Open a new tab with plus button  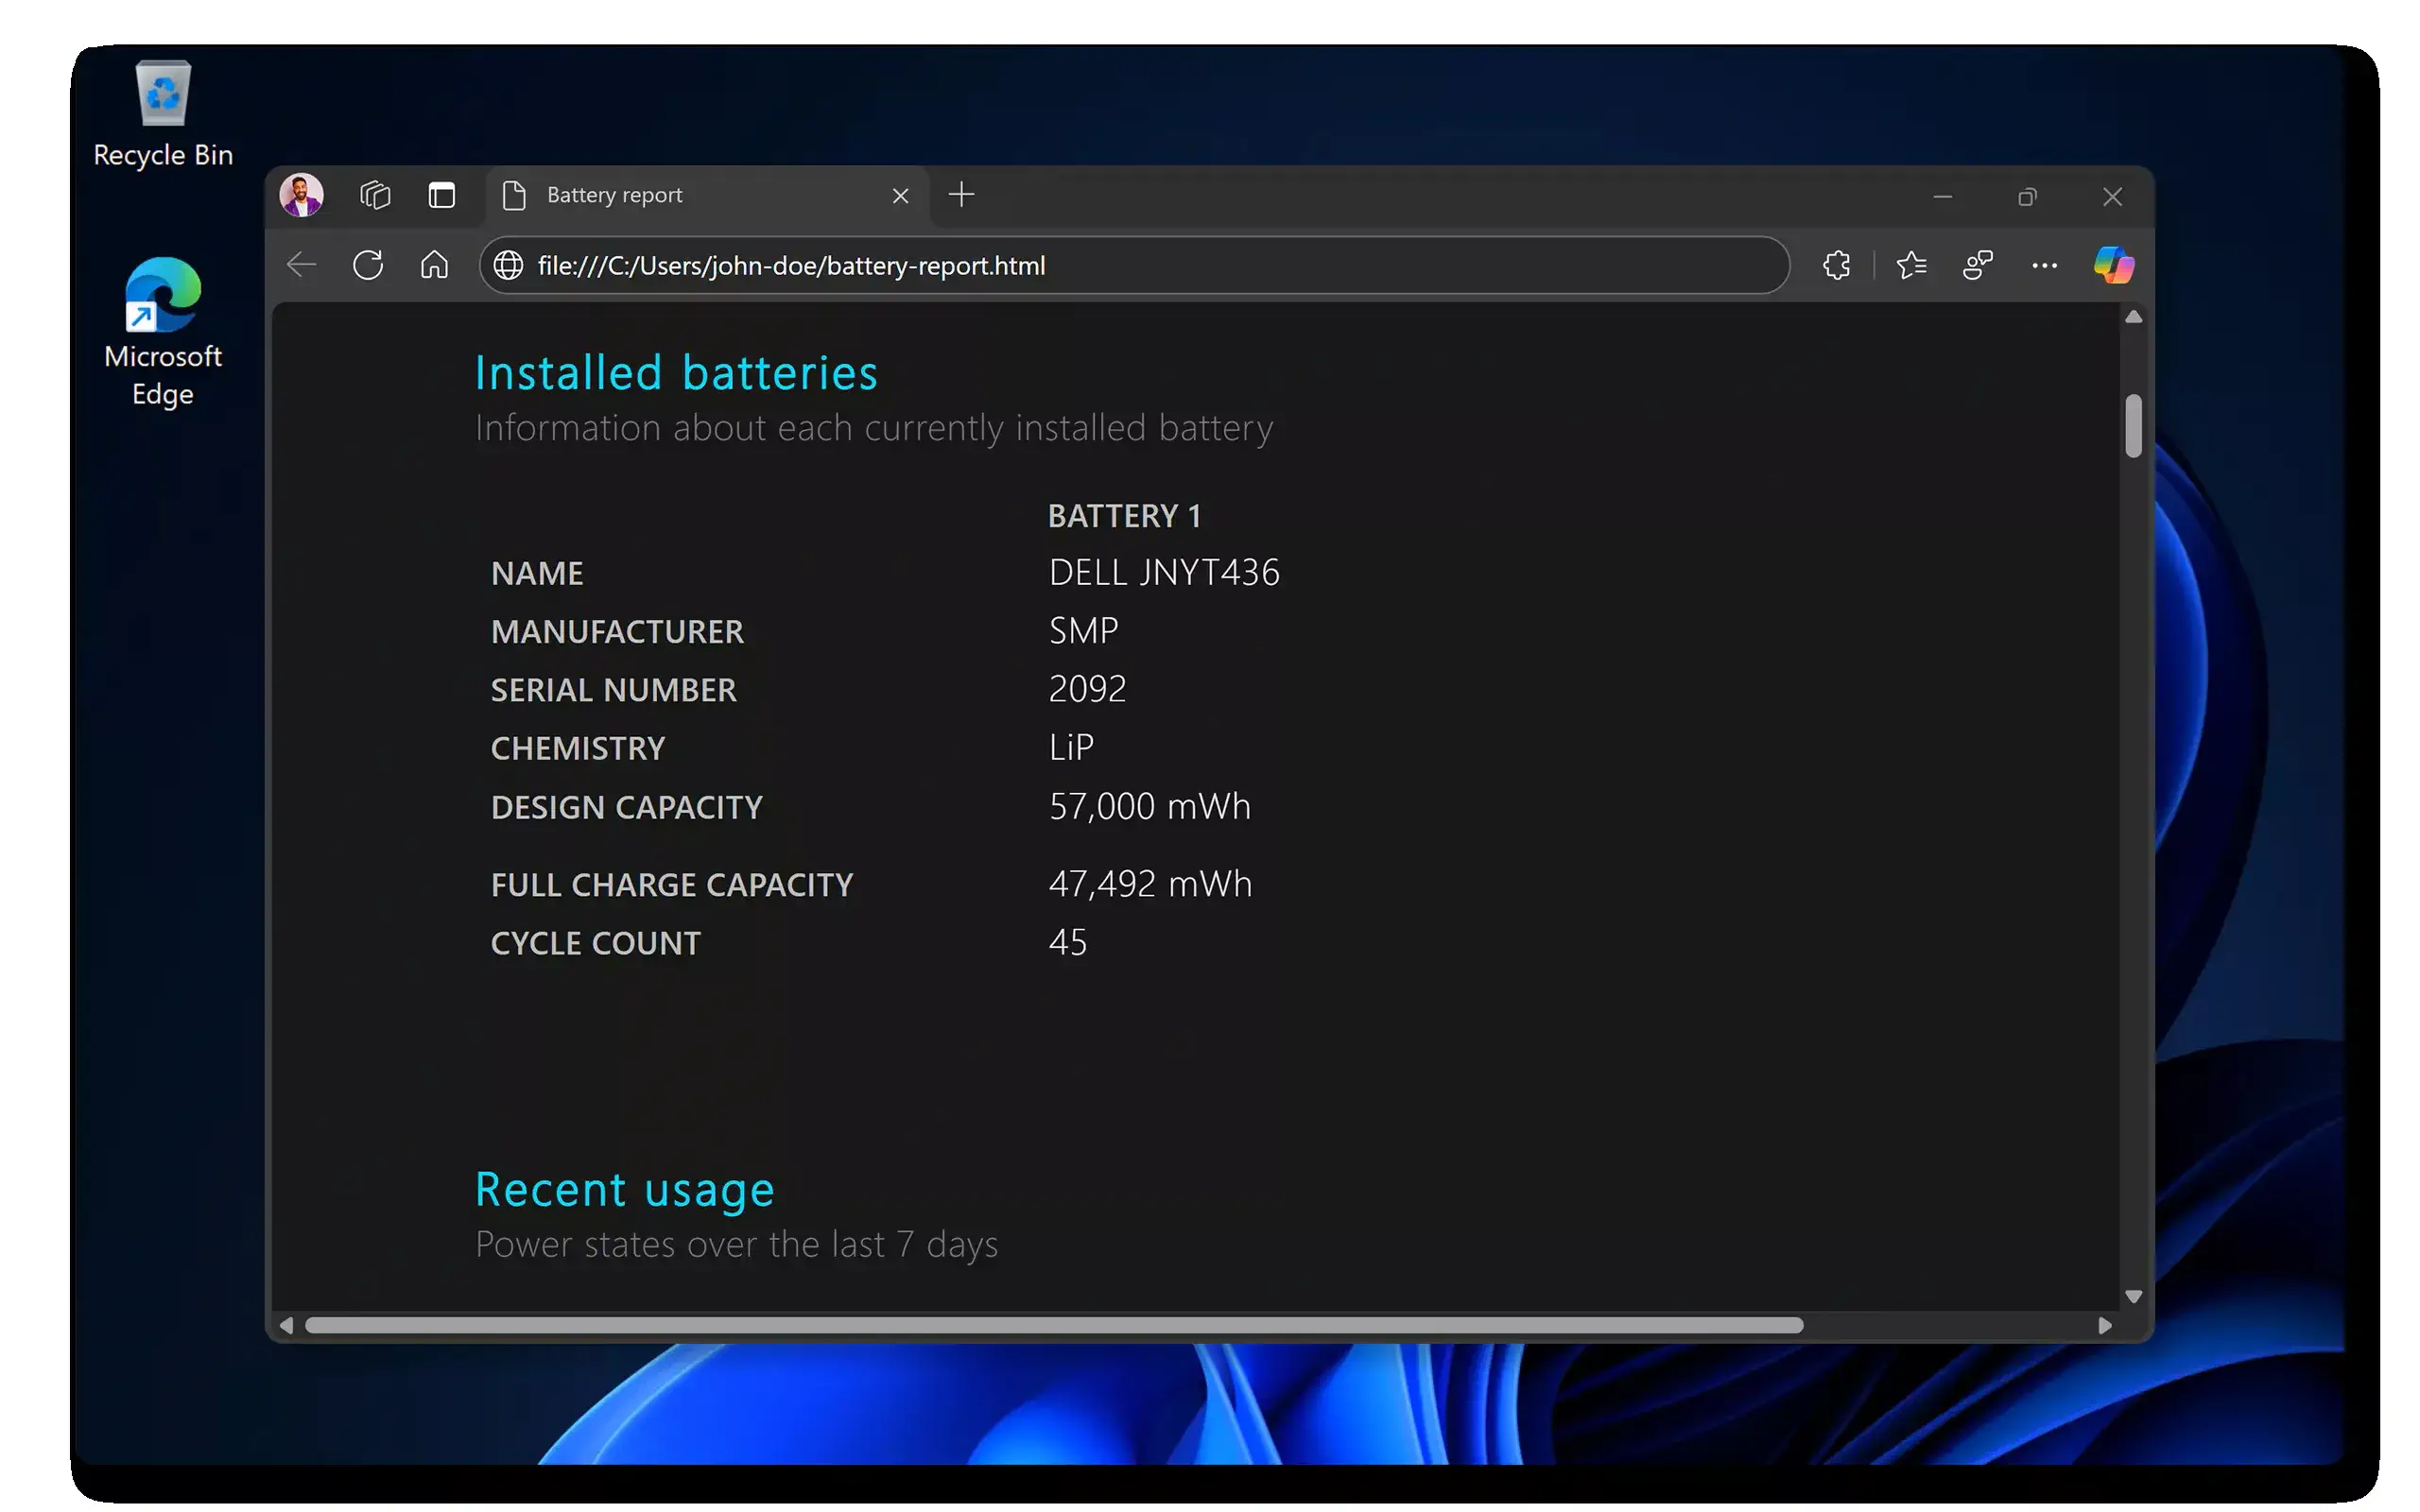pos(961,195)
